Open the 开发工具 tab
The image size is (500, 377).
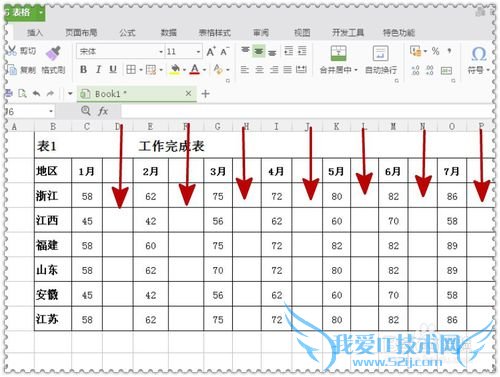point(348,33)
